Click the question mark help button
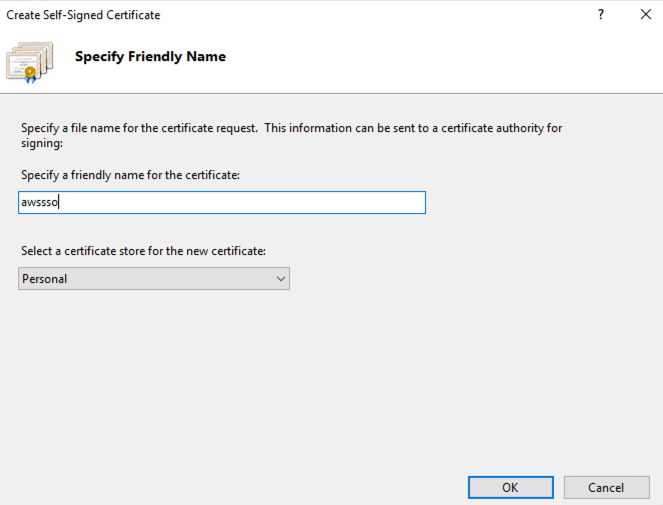The image size is (663, 505). point(601,15)
